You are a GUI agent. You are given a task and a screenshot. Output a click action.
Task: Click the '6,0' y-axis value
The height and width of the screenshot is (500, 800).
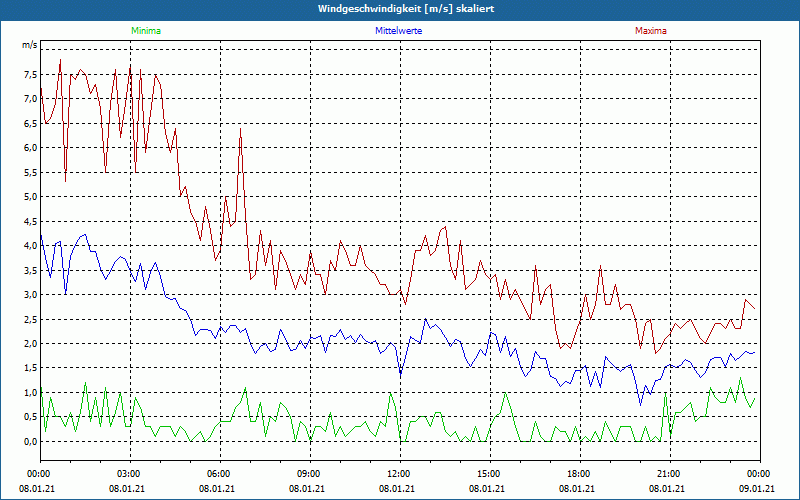pos(31,148)
